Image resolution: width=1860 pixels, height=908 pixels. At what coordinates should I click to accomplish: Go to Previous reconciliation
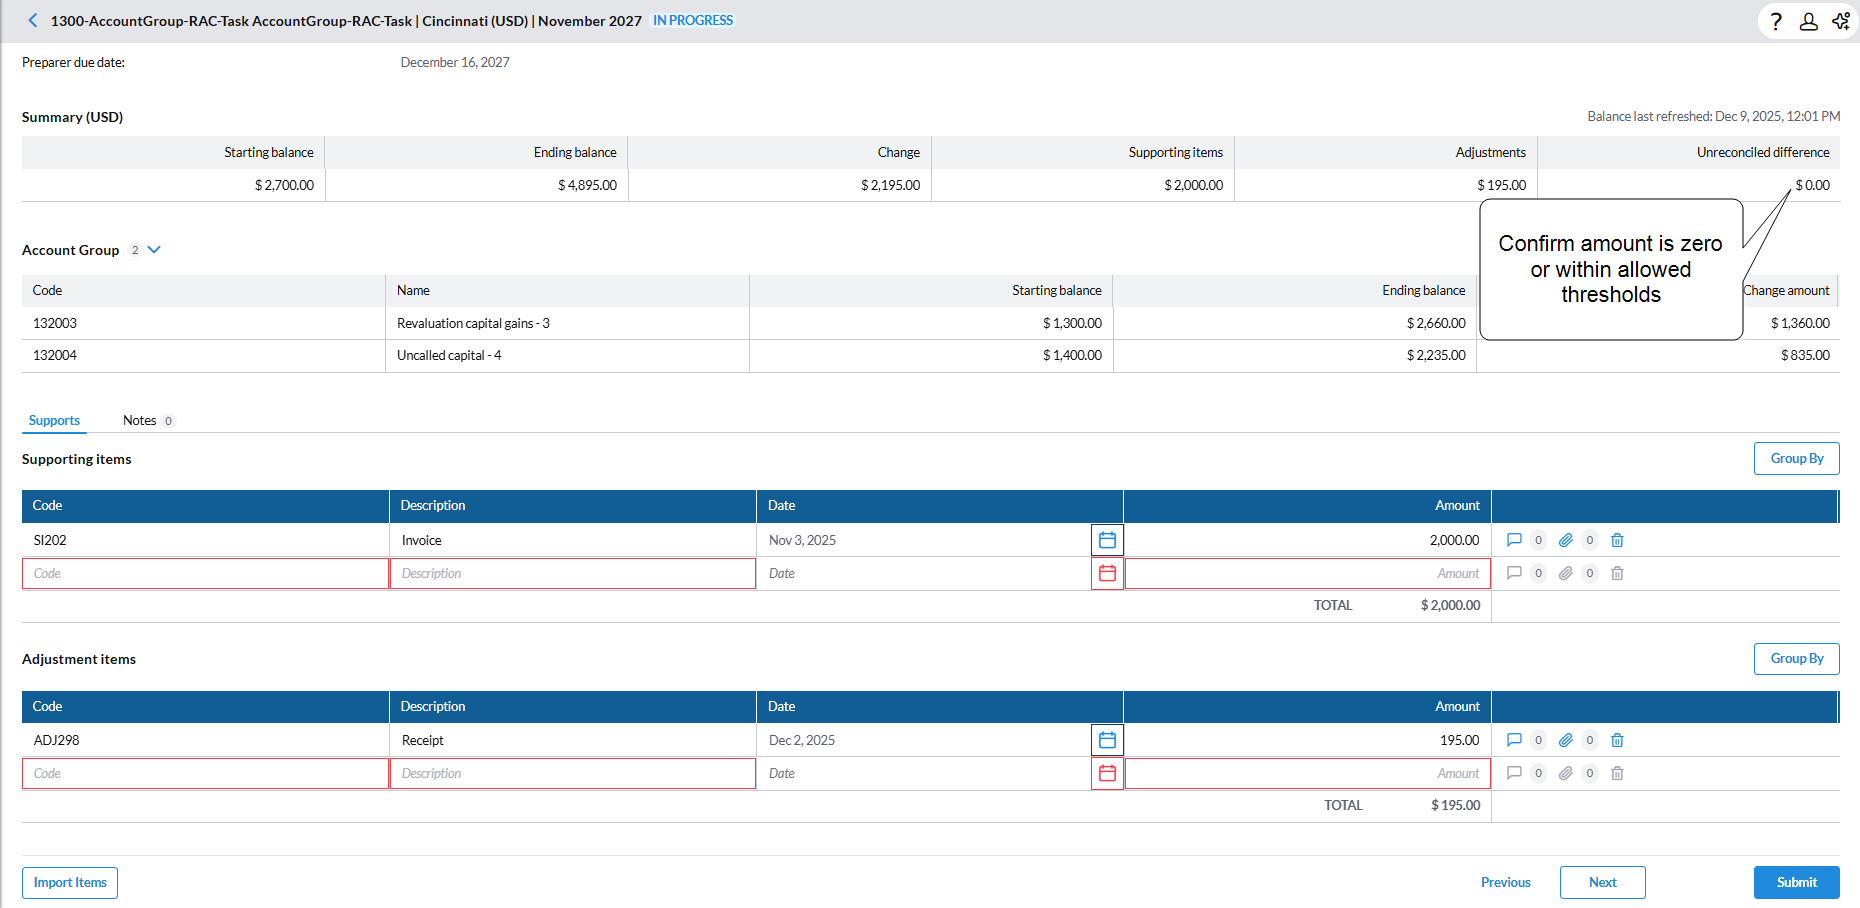(1505, 882)
